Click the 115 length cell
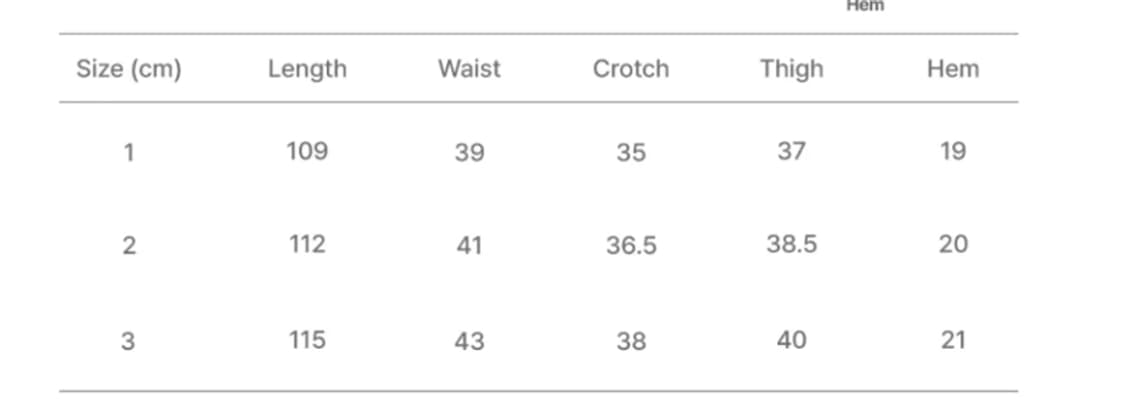Image resolution: width=1125 pixels, height=414 pixels. click(x=307, y=339)
